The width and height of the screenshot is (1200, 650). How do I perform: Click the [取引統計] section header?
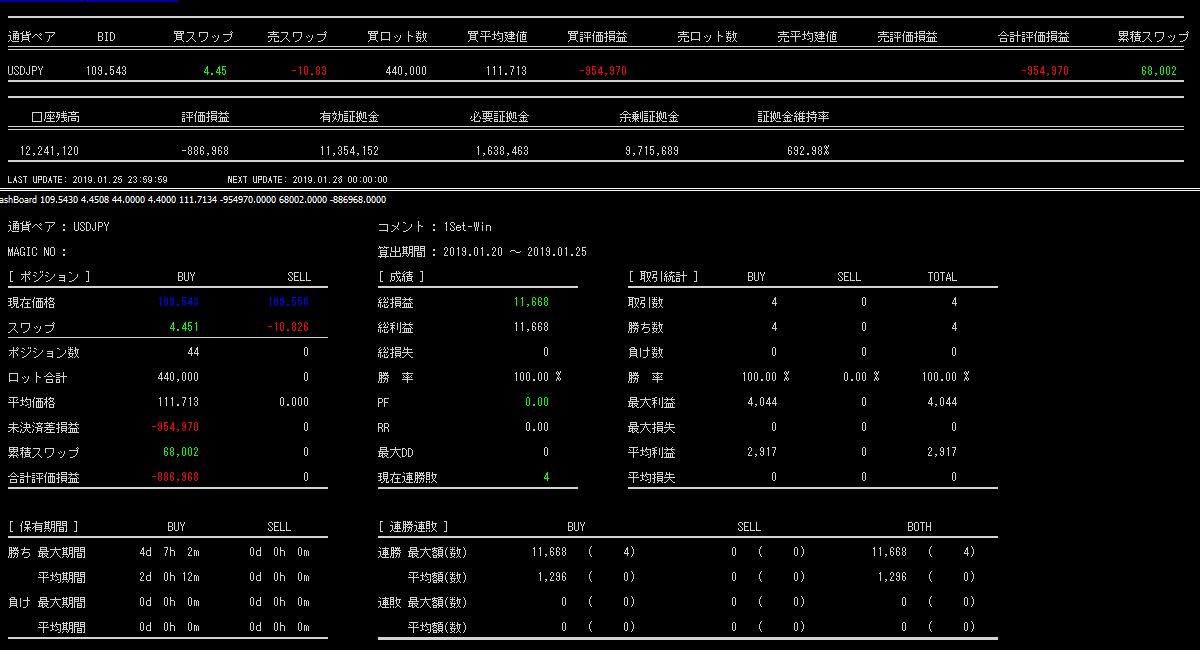(x=663, y=277)
